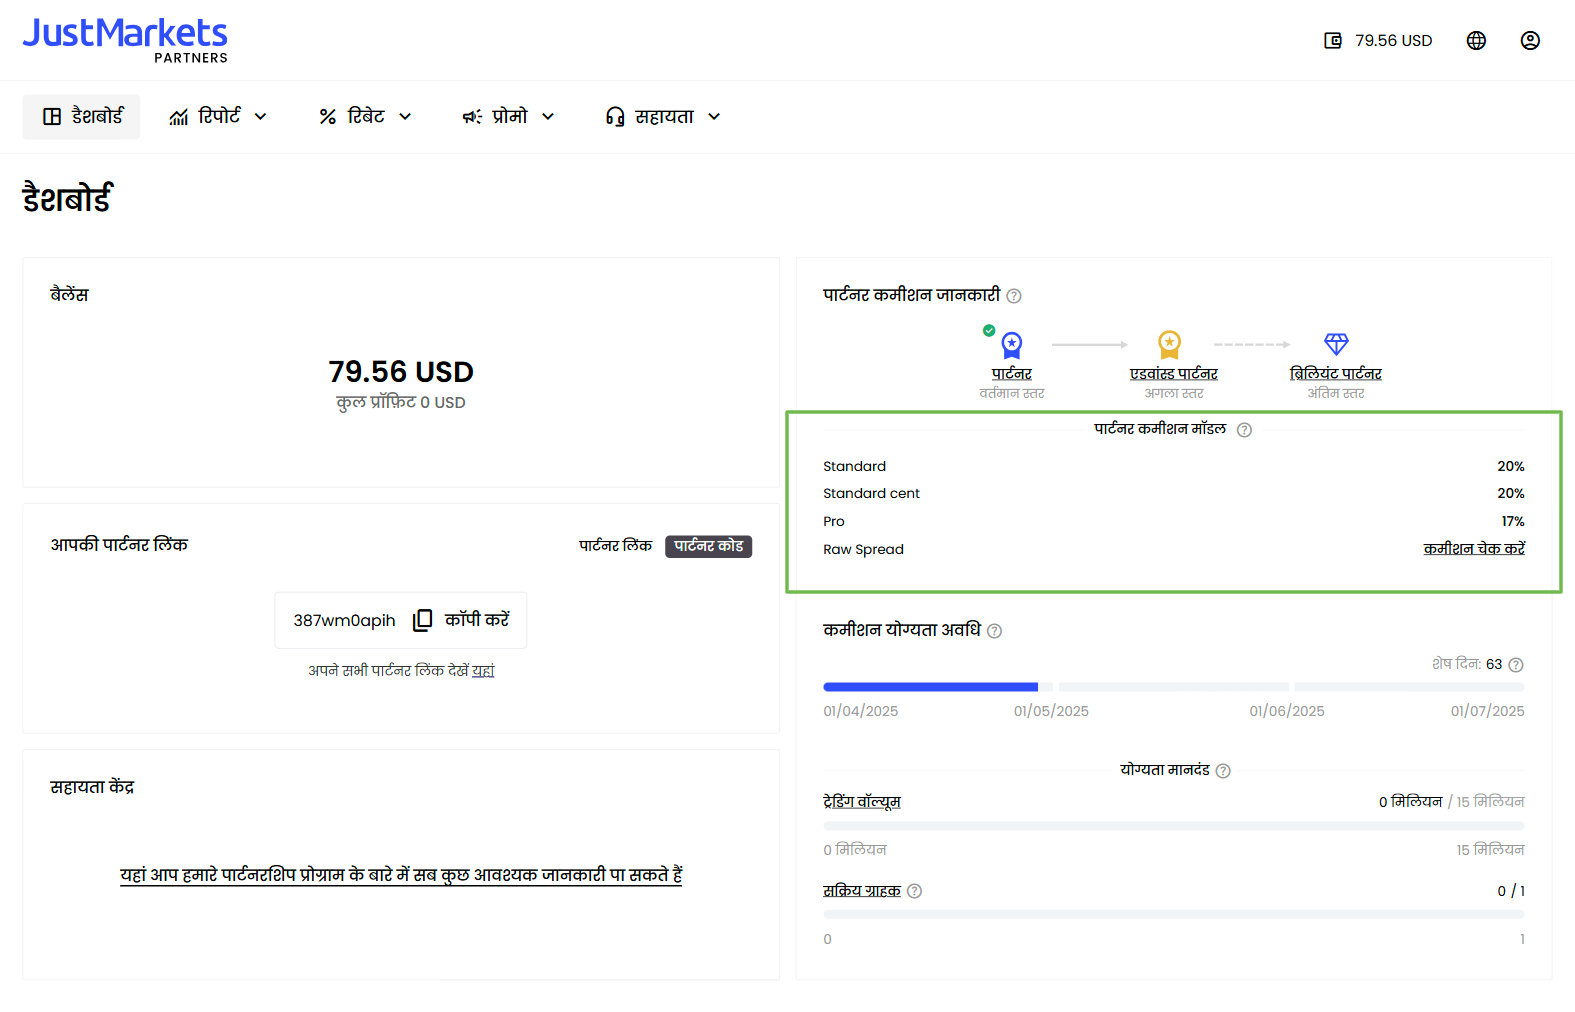The height and width of the screenshot is (1012, 1575).
Task: Click help icon beside कमीशन योग्यता अवधि
Action: [x=994, y=631]
